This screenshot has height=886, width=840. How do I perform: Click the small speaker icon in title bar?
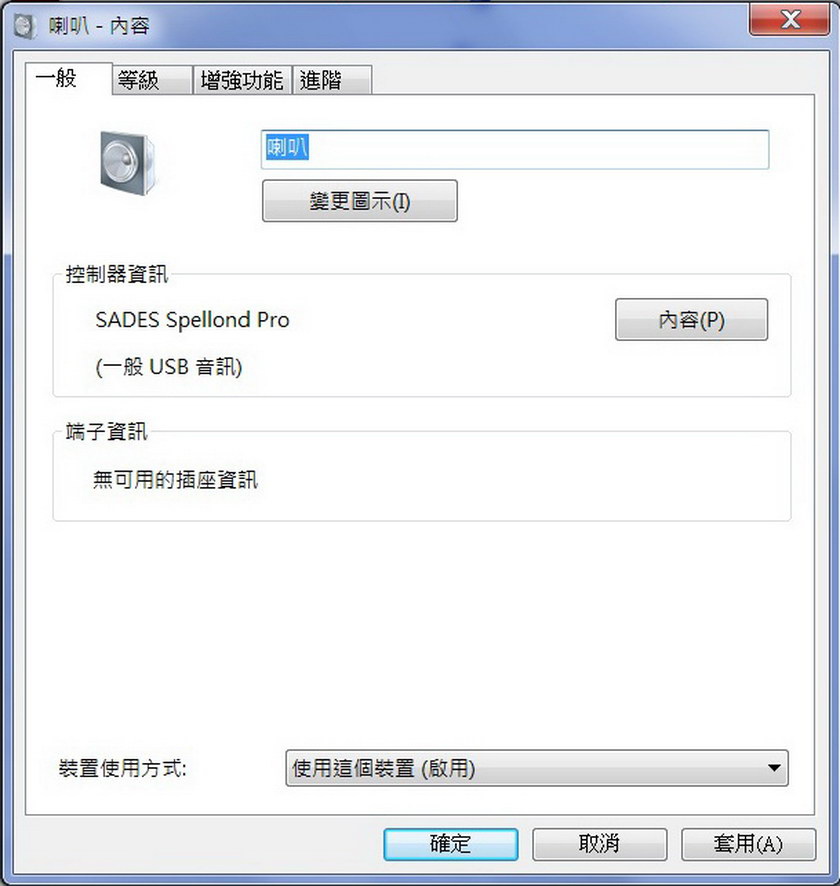coord(25,26)
